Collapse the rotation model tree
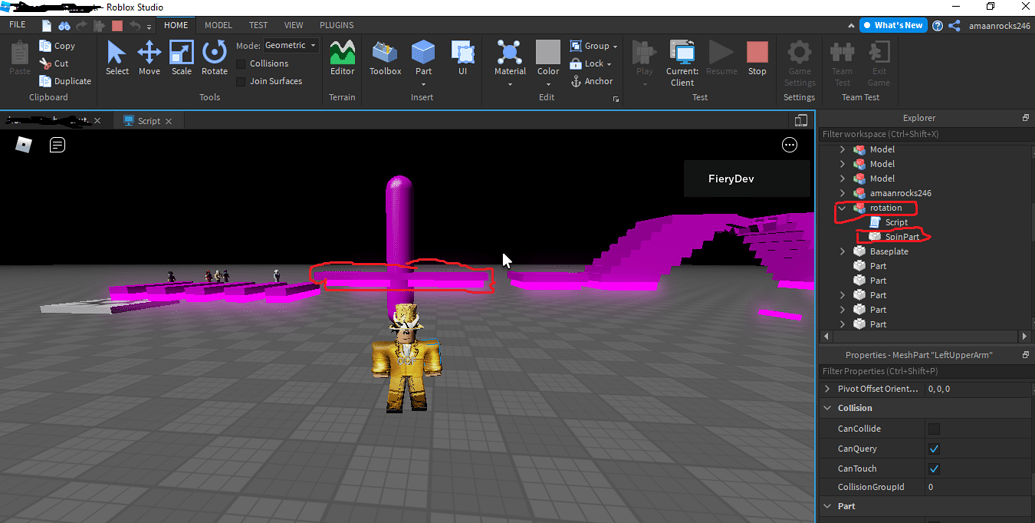 click(x=842, y=208)
